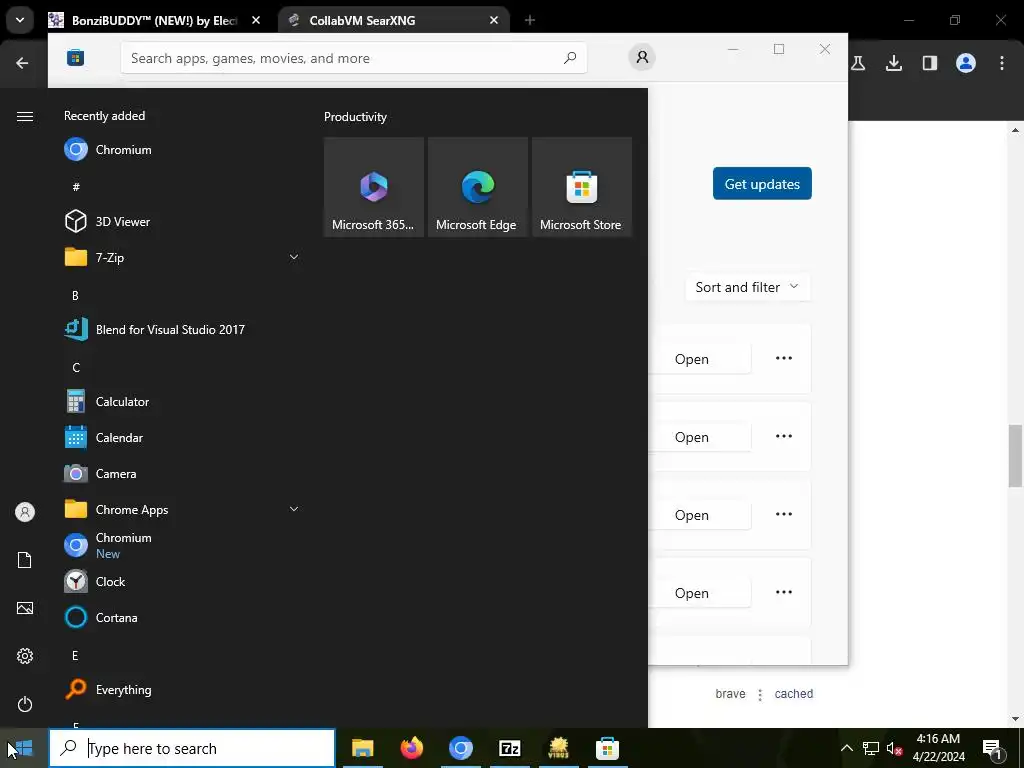Open Blend for Visual Studio 2017
Screen dimensions: 1024x768
point(183,329)
